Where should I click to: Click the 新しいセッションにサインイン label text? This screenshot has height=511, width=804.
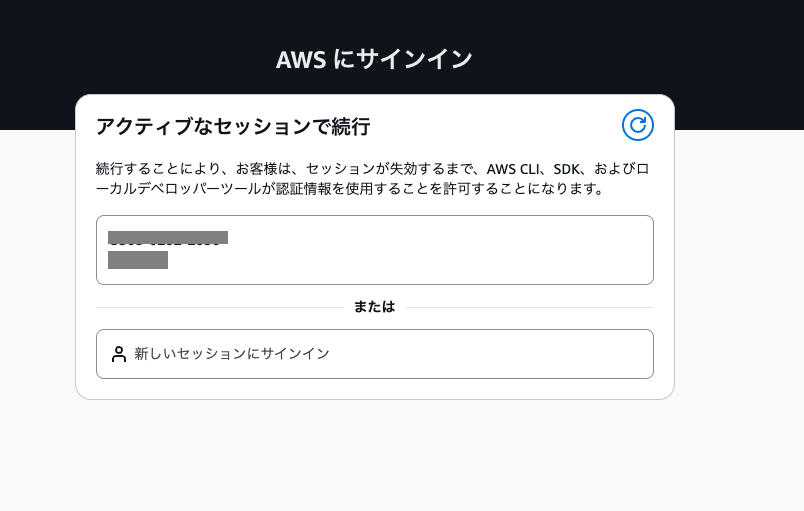click(x=232, y=354)
